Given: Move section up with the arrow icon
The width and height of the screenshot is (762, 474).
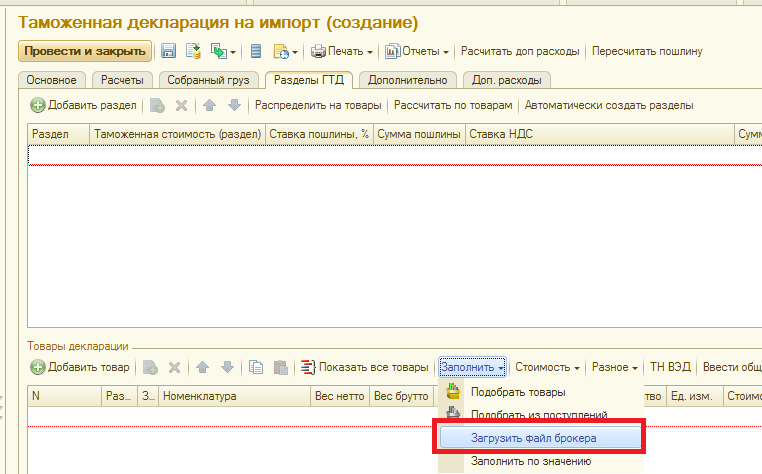Looking at the screenshot, I should coord(208,105).
